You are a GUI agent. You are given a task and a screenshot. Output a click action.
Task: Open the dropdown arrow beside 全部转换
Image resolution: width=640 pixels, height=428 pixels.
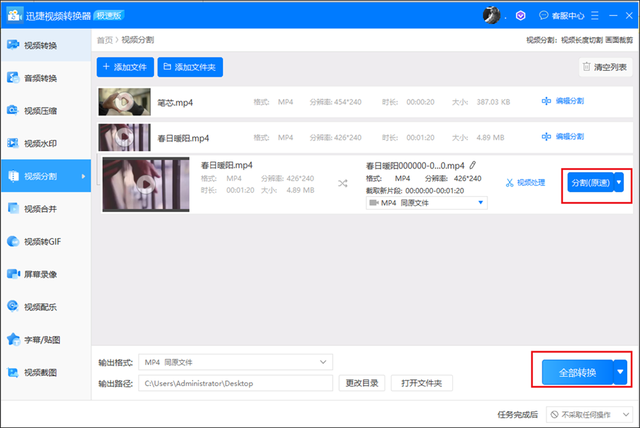[619, 372]
